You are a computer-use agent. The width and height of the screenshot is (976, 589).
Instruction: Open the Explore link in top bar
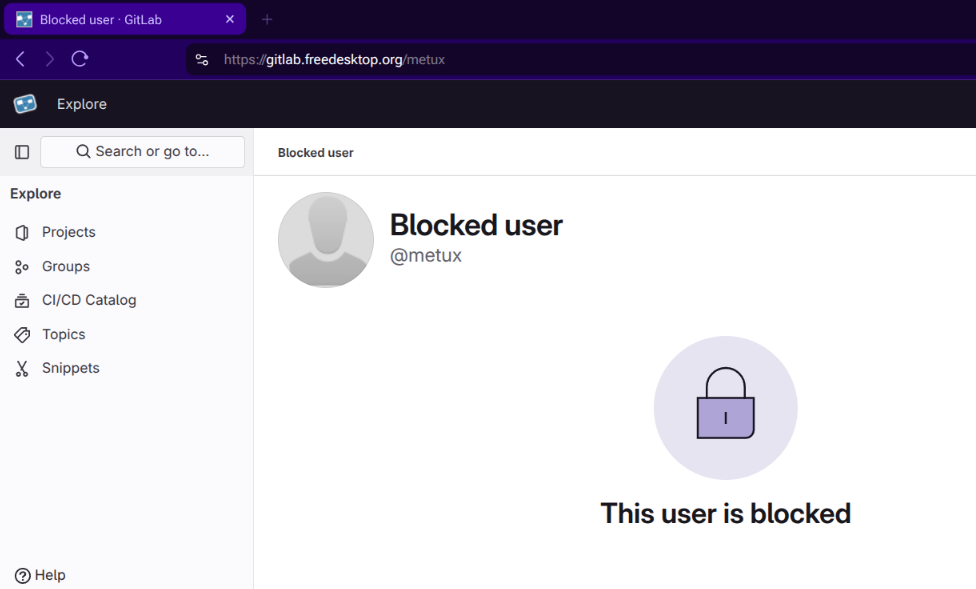pyautogui.click(x=81, y=104)
